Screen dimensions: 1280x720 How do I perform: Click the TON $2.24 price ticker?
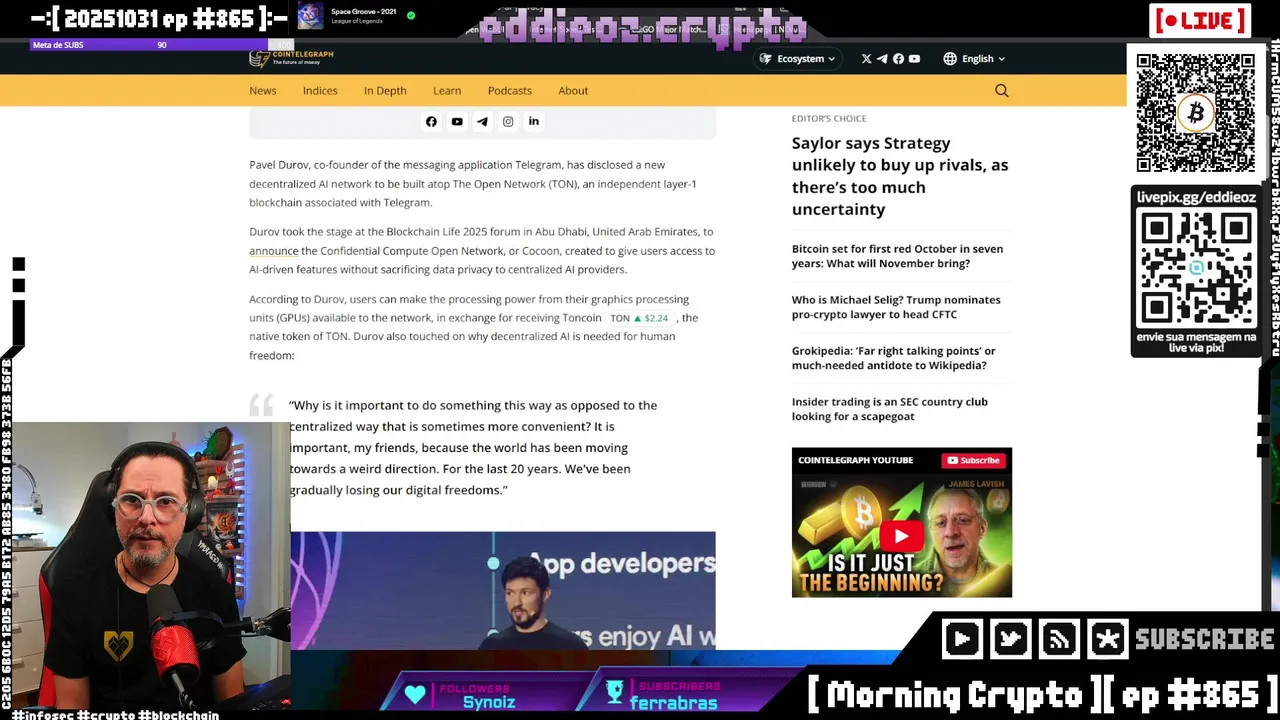(x=639, y=318)
